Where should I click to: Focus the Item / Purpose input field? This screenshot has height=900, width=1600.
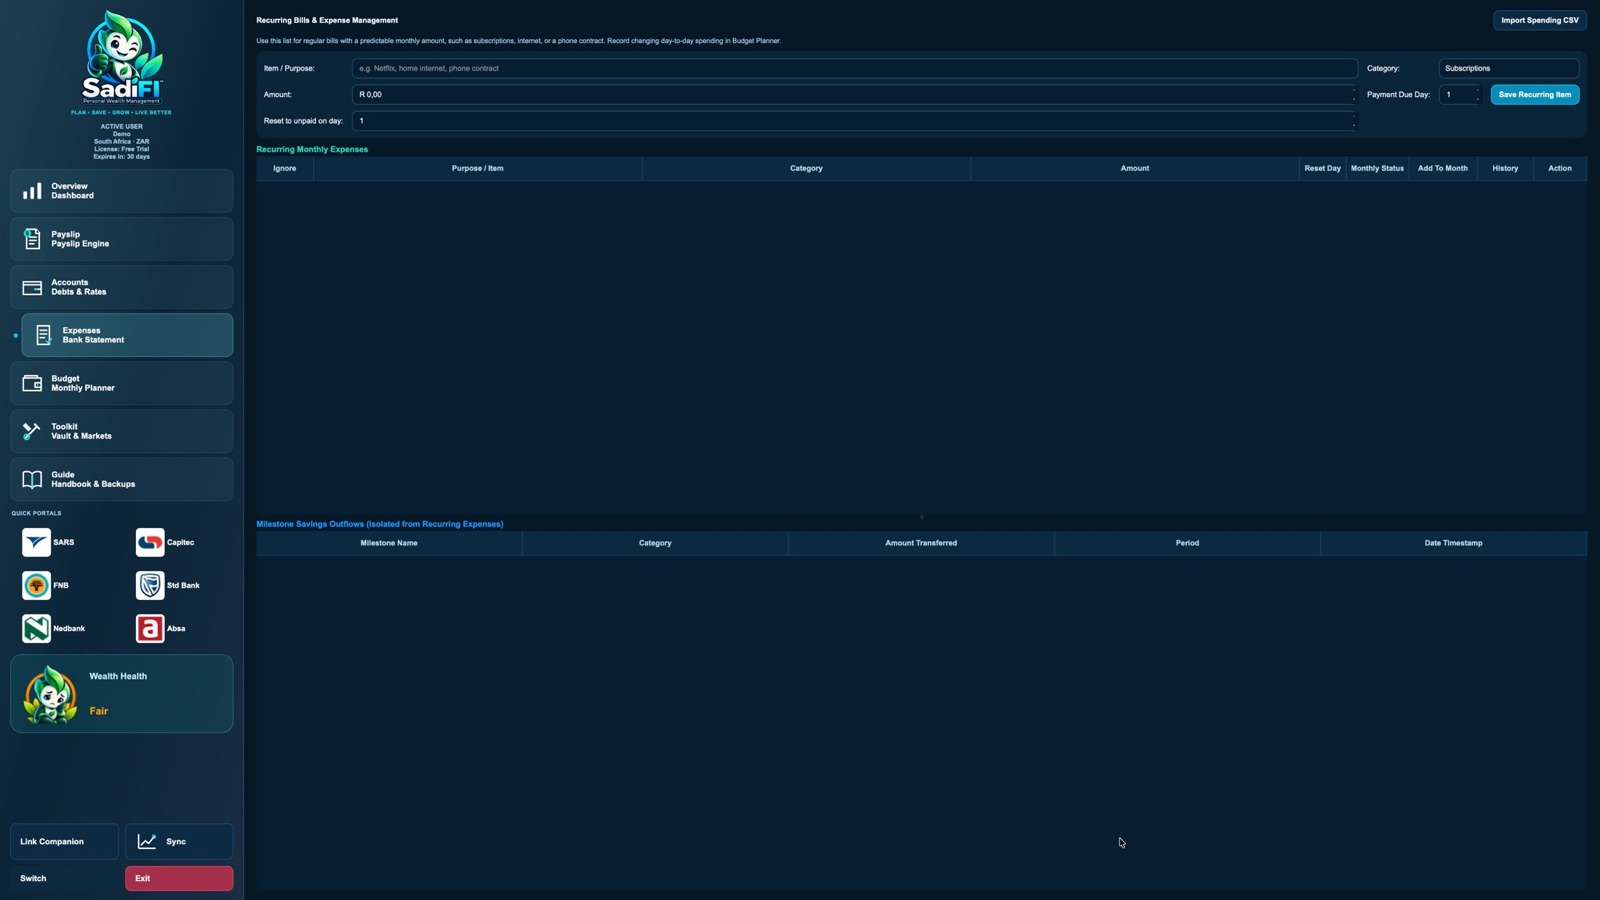click(x=855, y=68)
